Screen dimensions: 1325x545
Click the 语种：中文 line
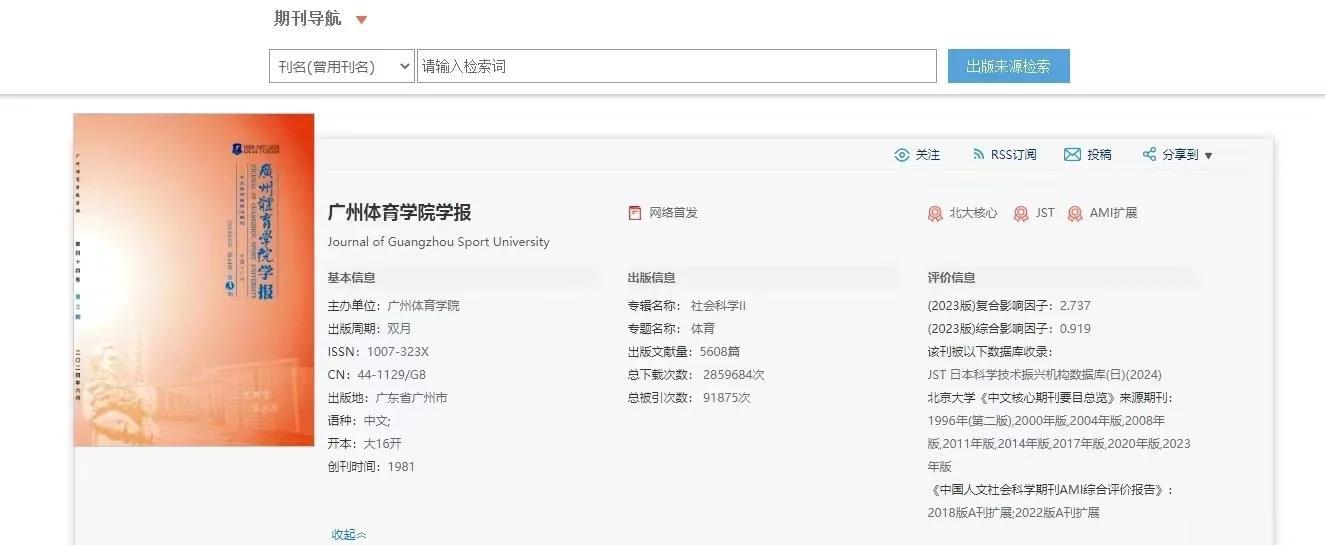(359, 421)
